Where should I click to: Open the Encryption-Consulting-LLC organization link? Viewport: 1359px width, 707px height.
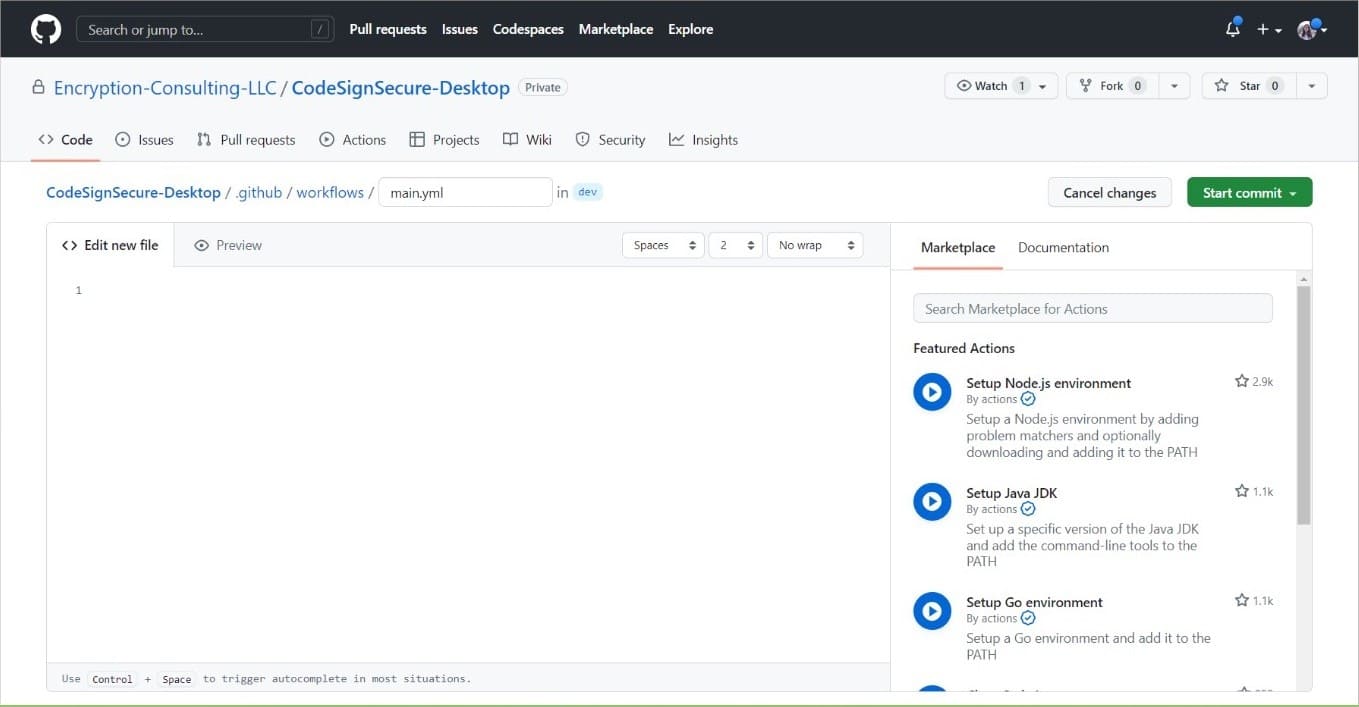pos(165,88)
